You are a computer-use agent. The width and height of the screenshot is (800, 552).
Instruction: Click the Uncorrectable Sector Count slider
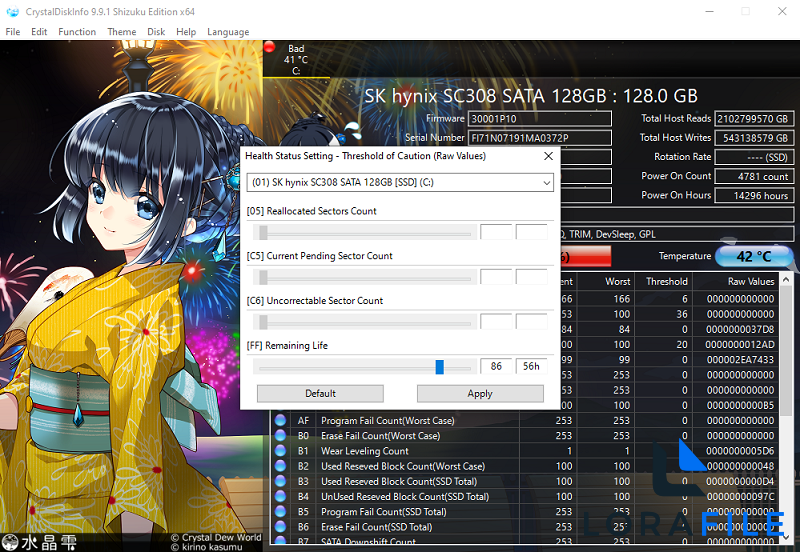pos(365,322)
